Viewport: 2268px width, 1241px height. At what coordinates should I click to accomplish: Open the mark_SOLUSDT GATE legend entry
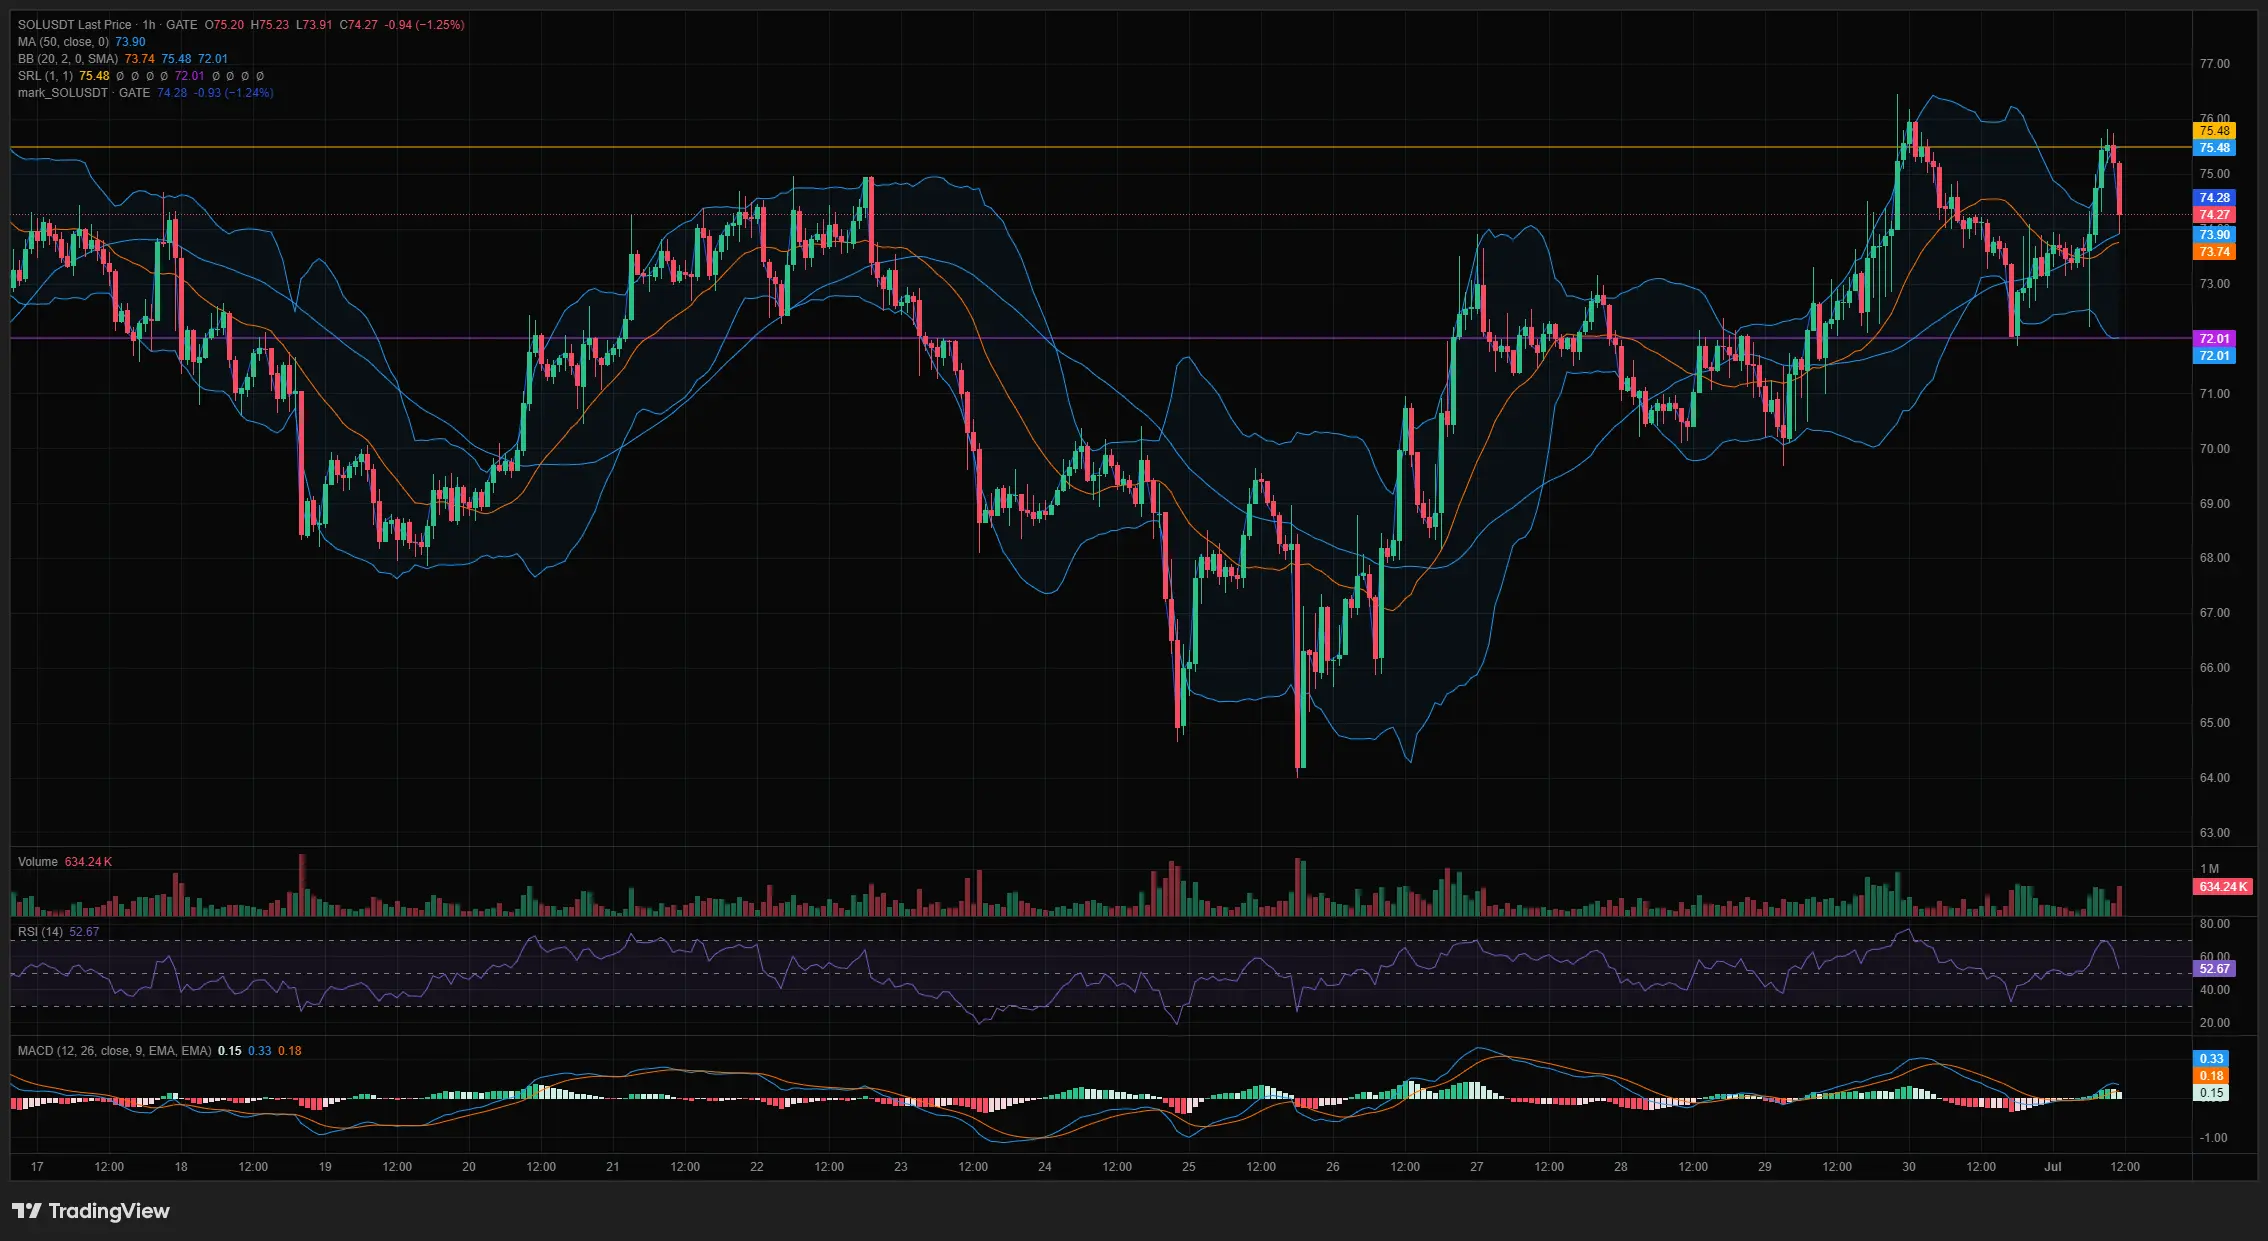(x=84, y=93)
